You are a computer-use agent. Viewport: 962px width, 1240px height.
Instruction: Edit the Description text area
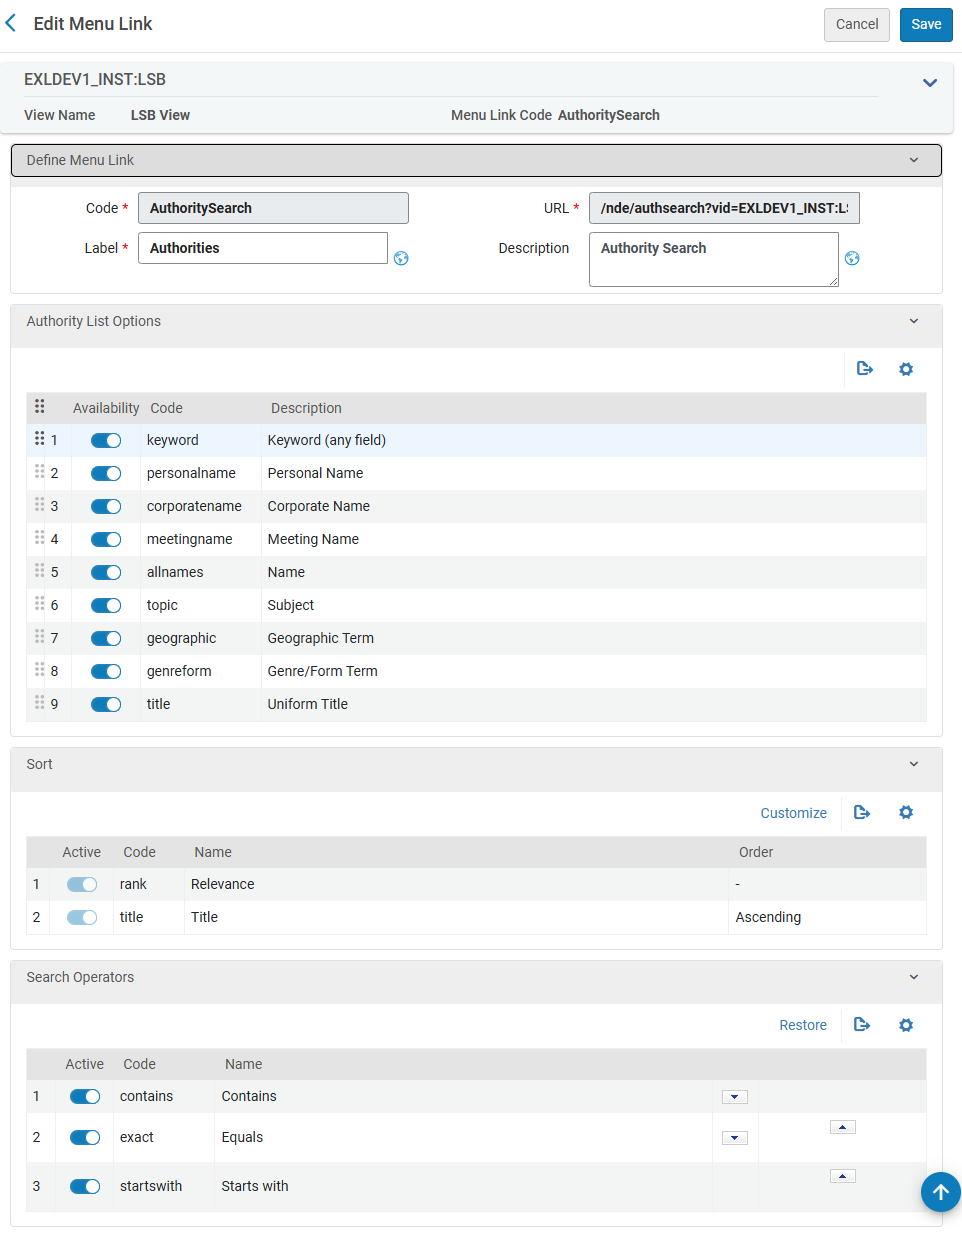[714, 259]
